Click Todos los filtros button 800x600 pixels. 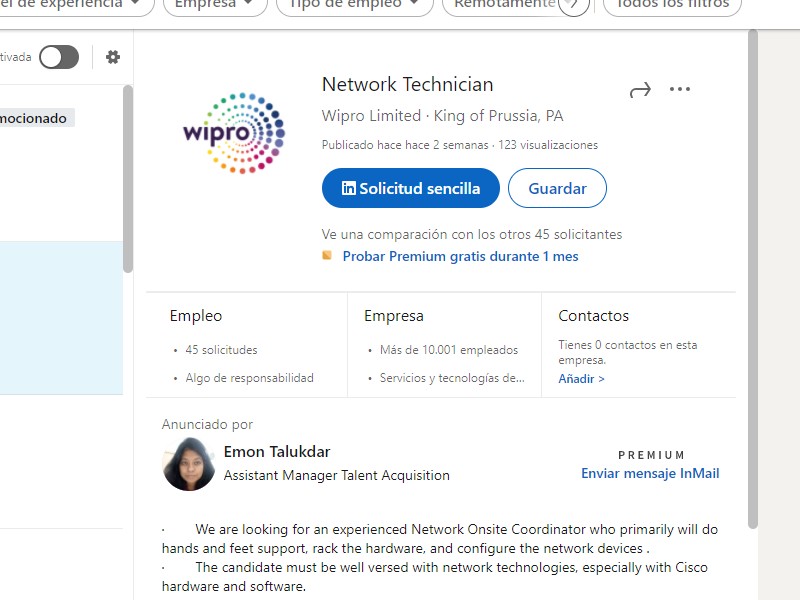[x=672, y=5]
